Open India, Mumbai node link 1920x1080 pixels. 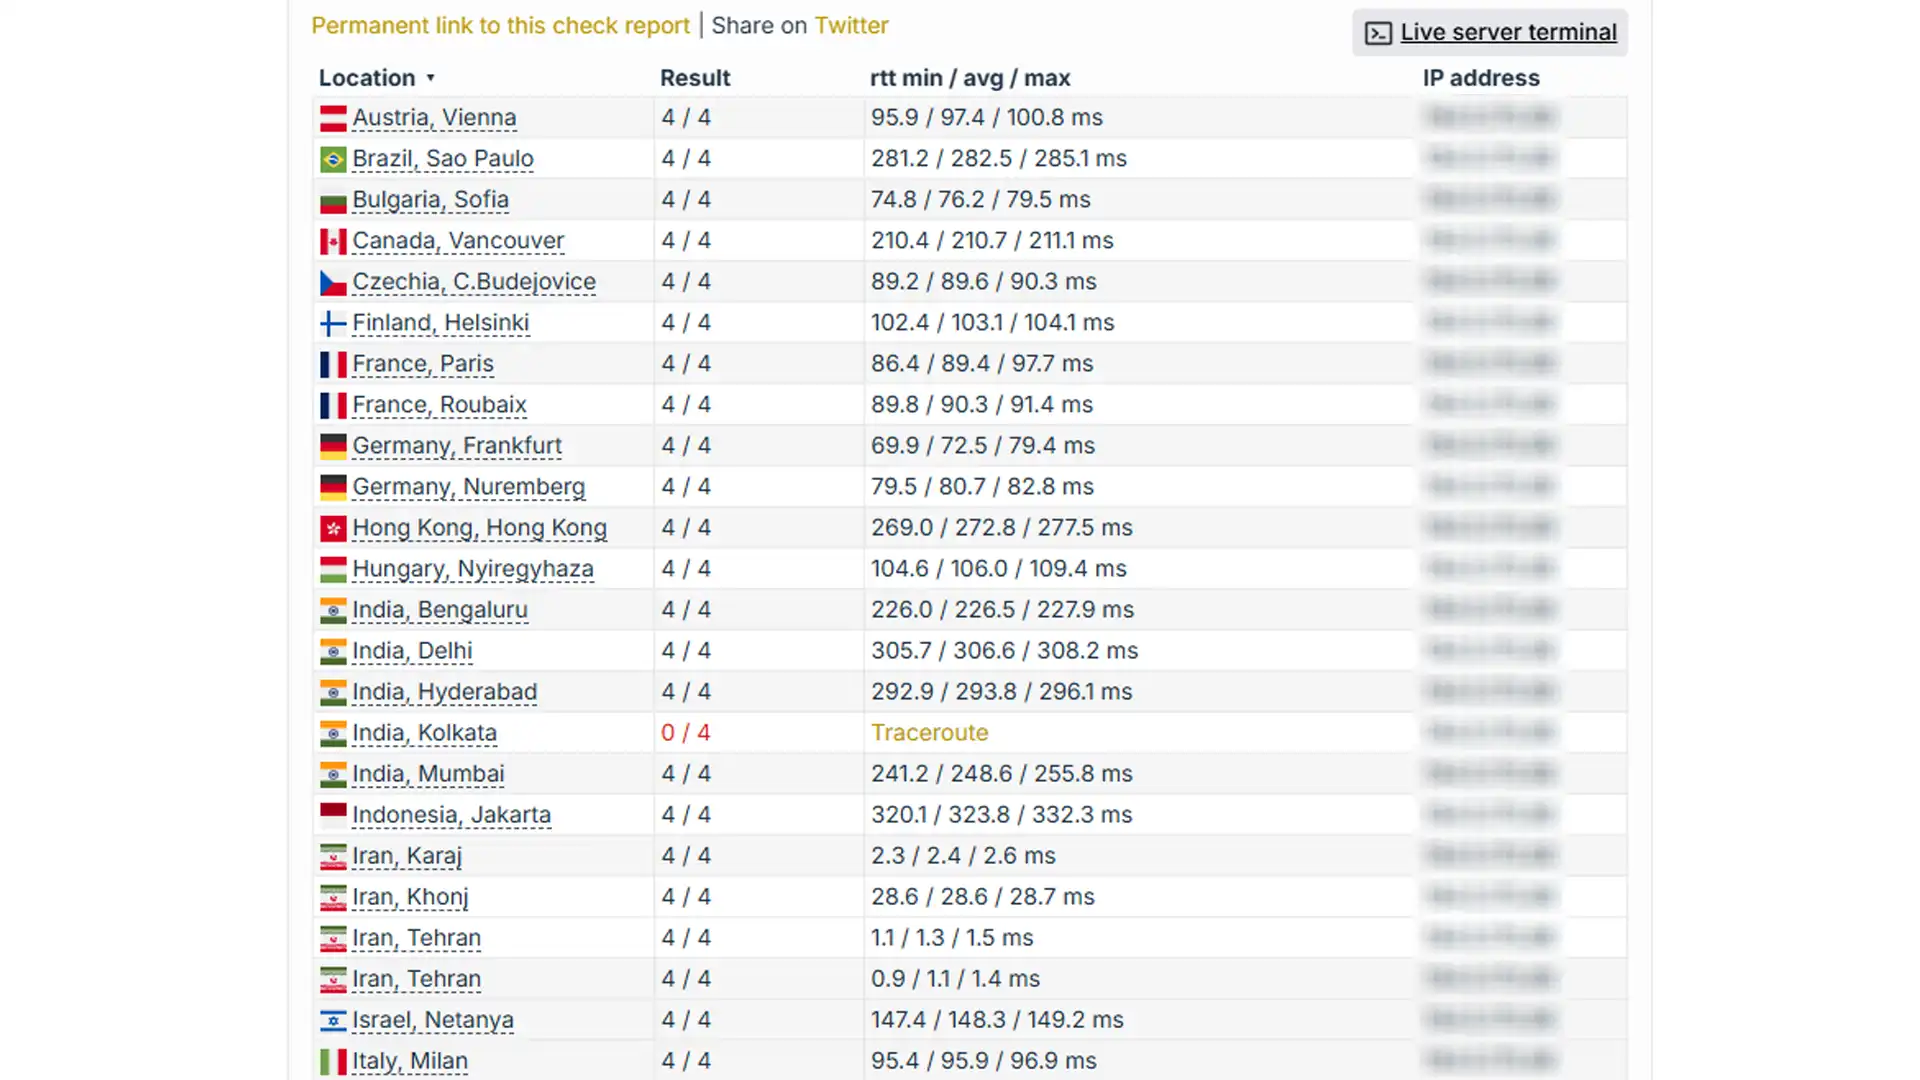[x=428, y=774]
